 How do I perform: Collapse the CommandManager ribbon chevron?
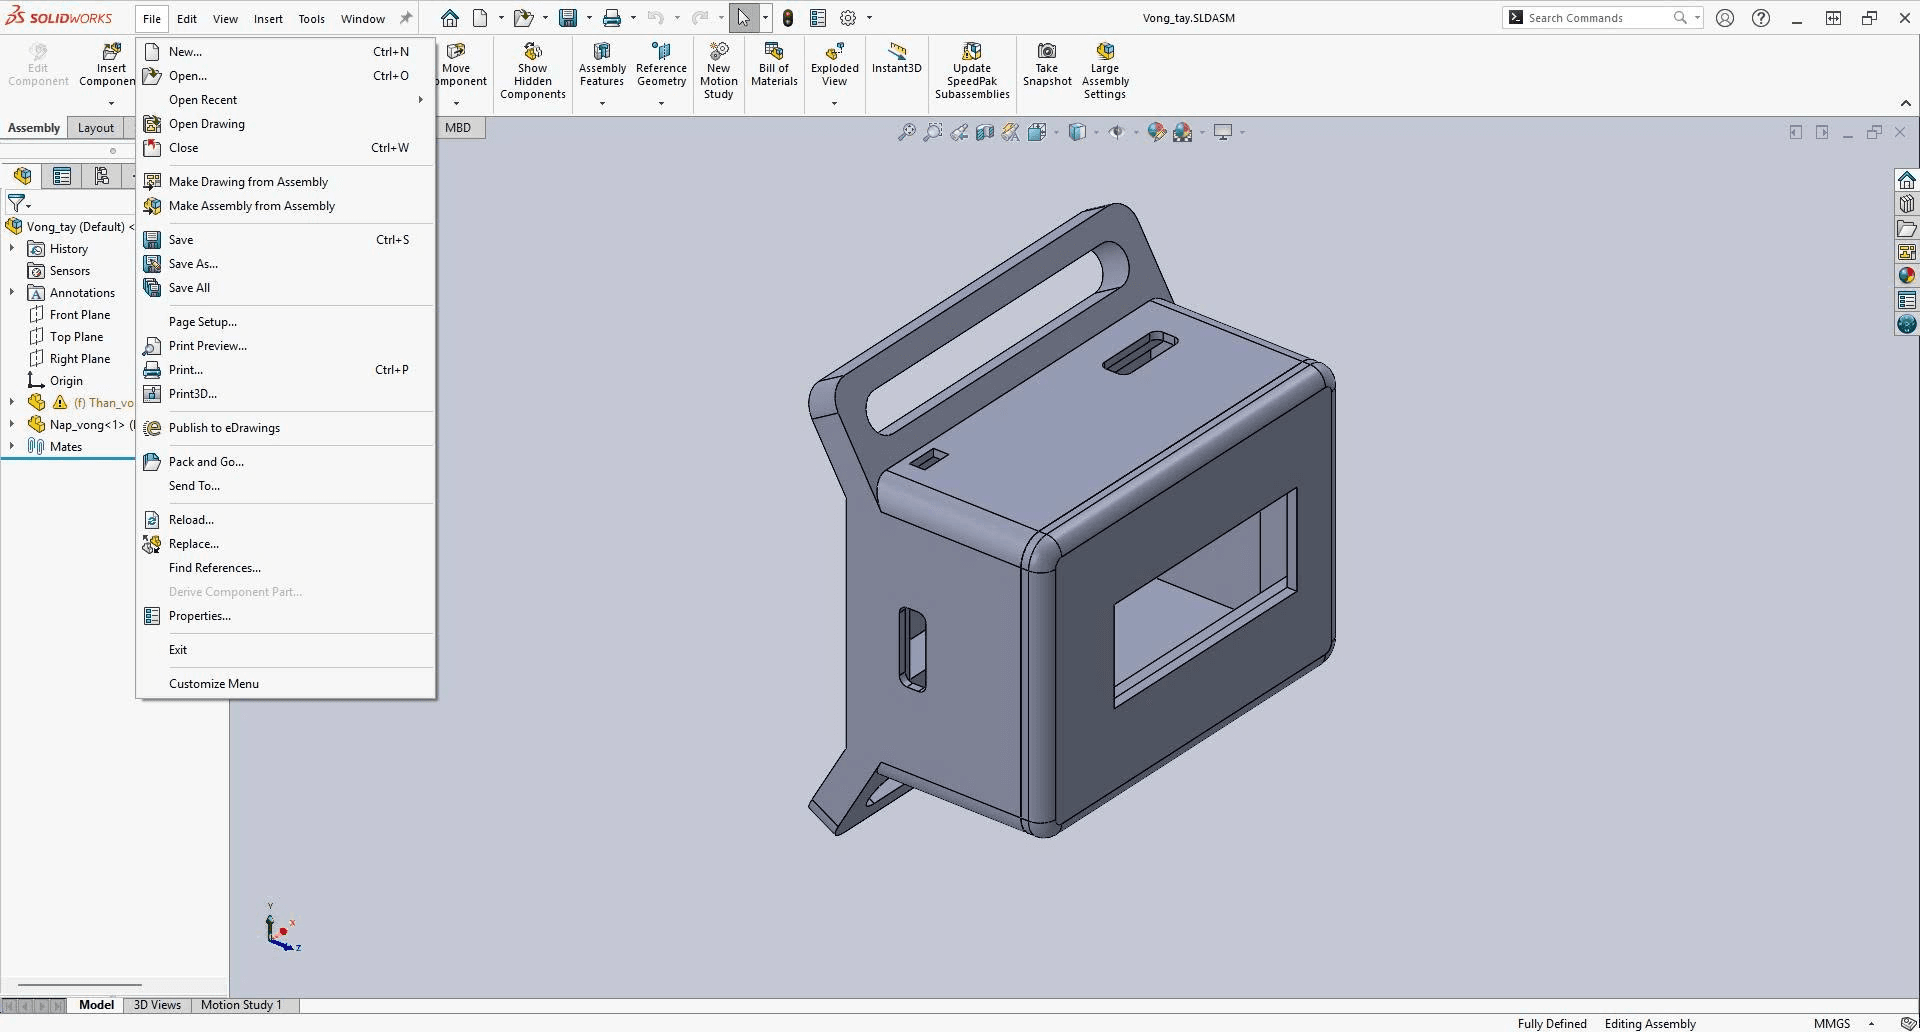pyautogui.click(x=1905, y=103)
